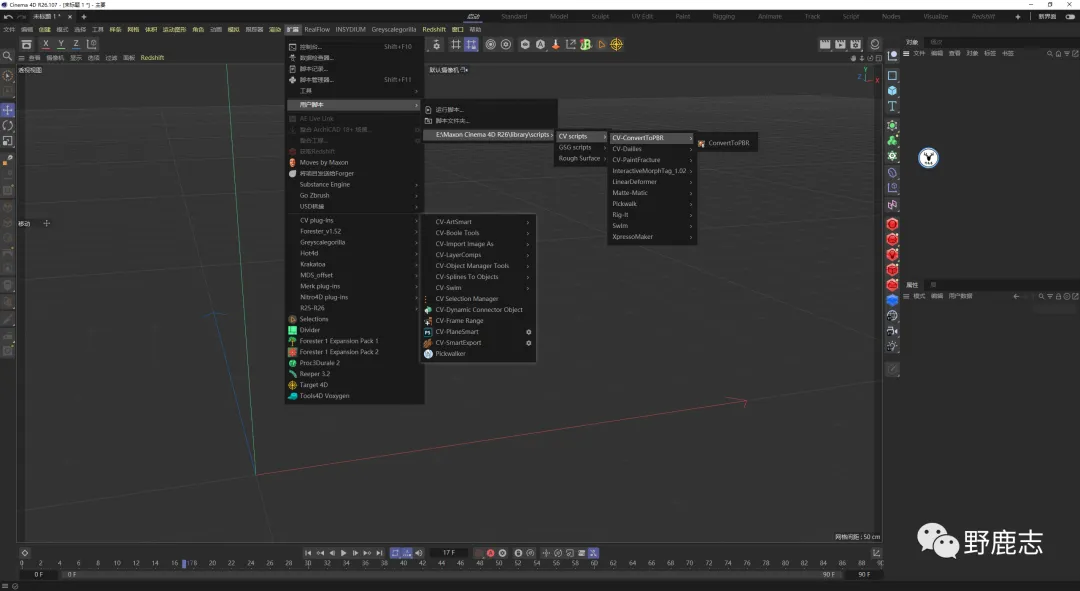The width and height of the screenshot is (1080, 591).
Task: Open CV-SmartExport settings gear
Action: 528,343
